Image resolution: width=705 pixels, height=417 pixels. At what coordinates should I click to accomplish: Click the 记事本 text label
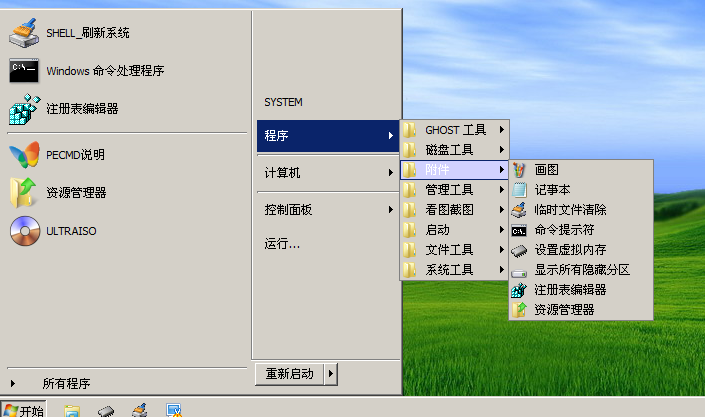coord(552,189)
